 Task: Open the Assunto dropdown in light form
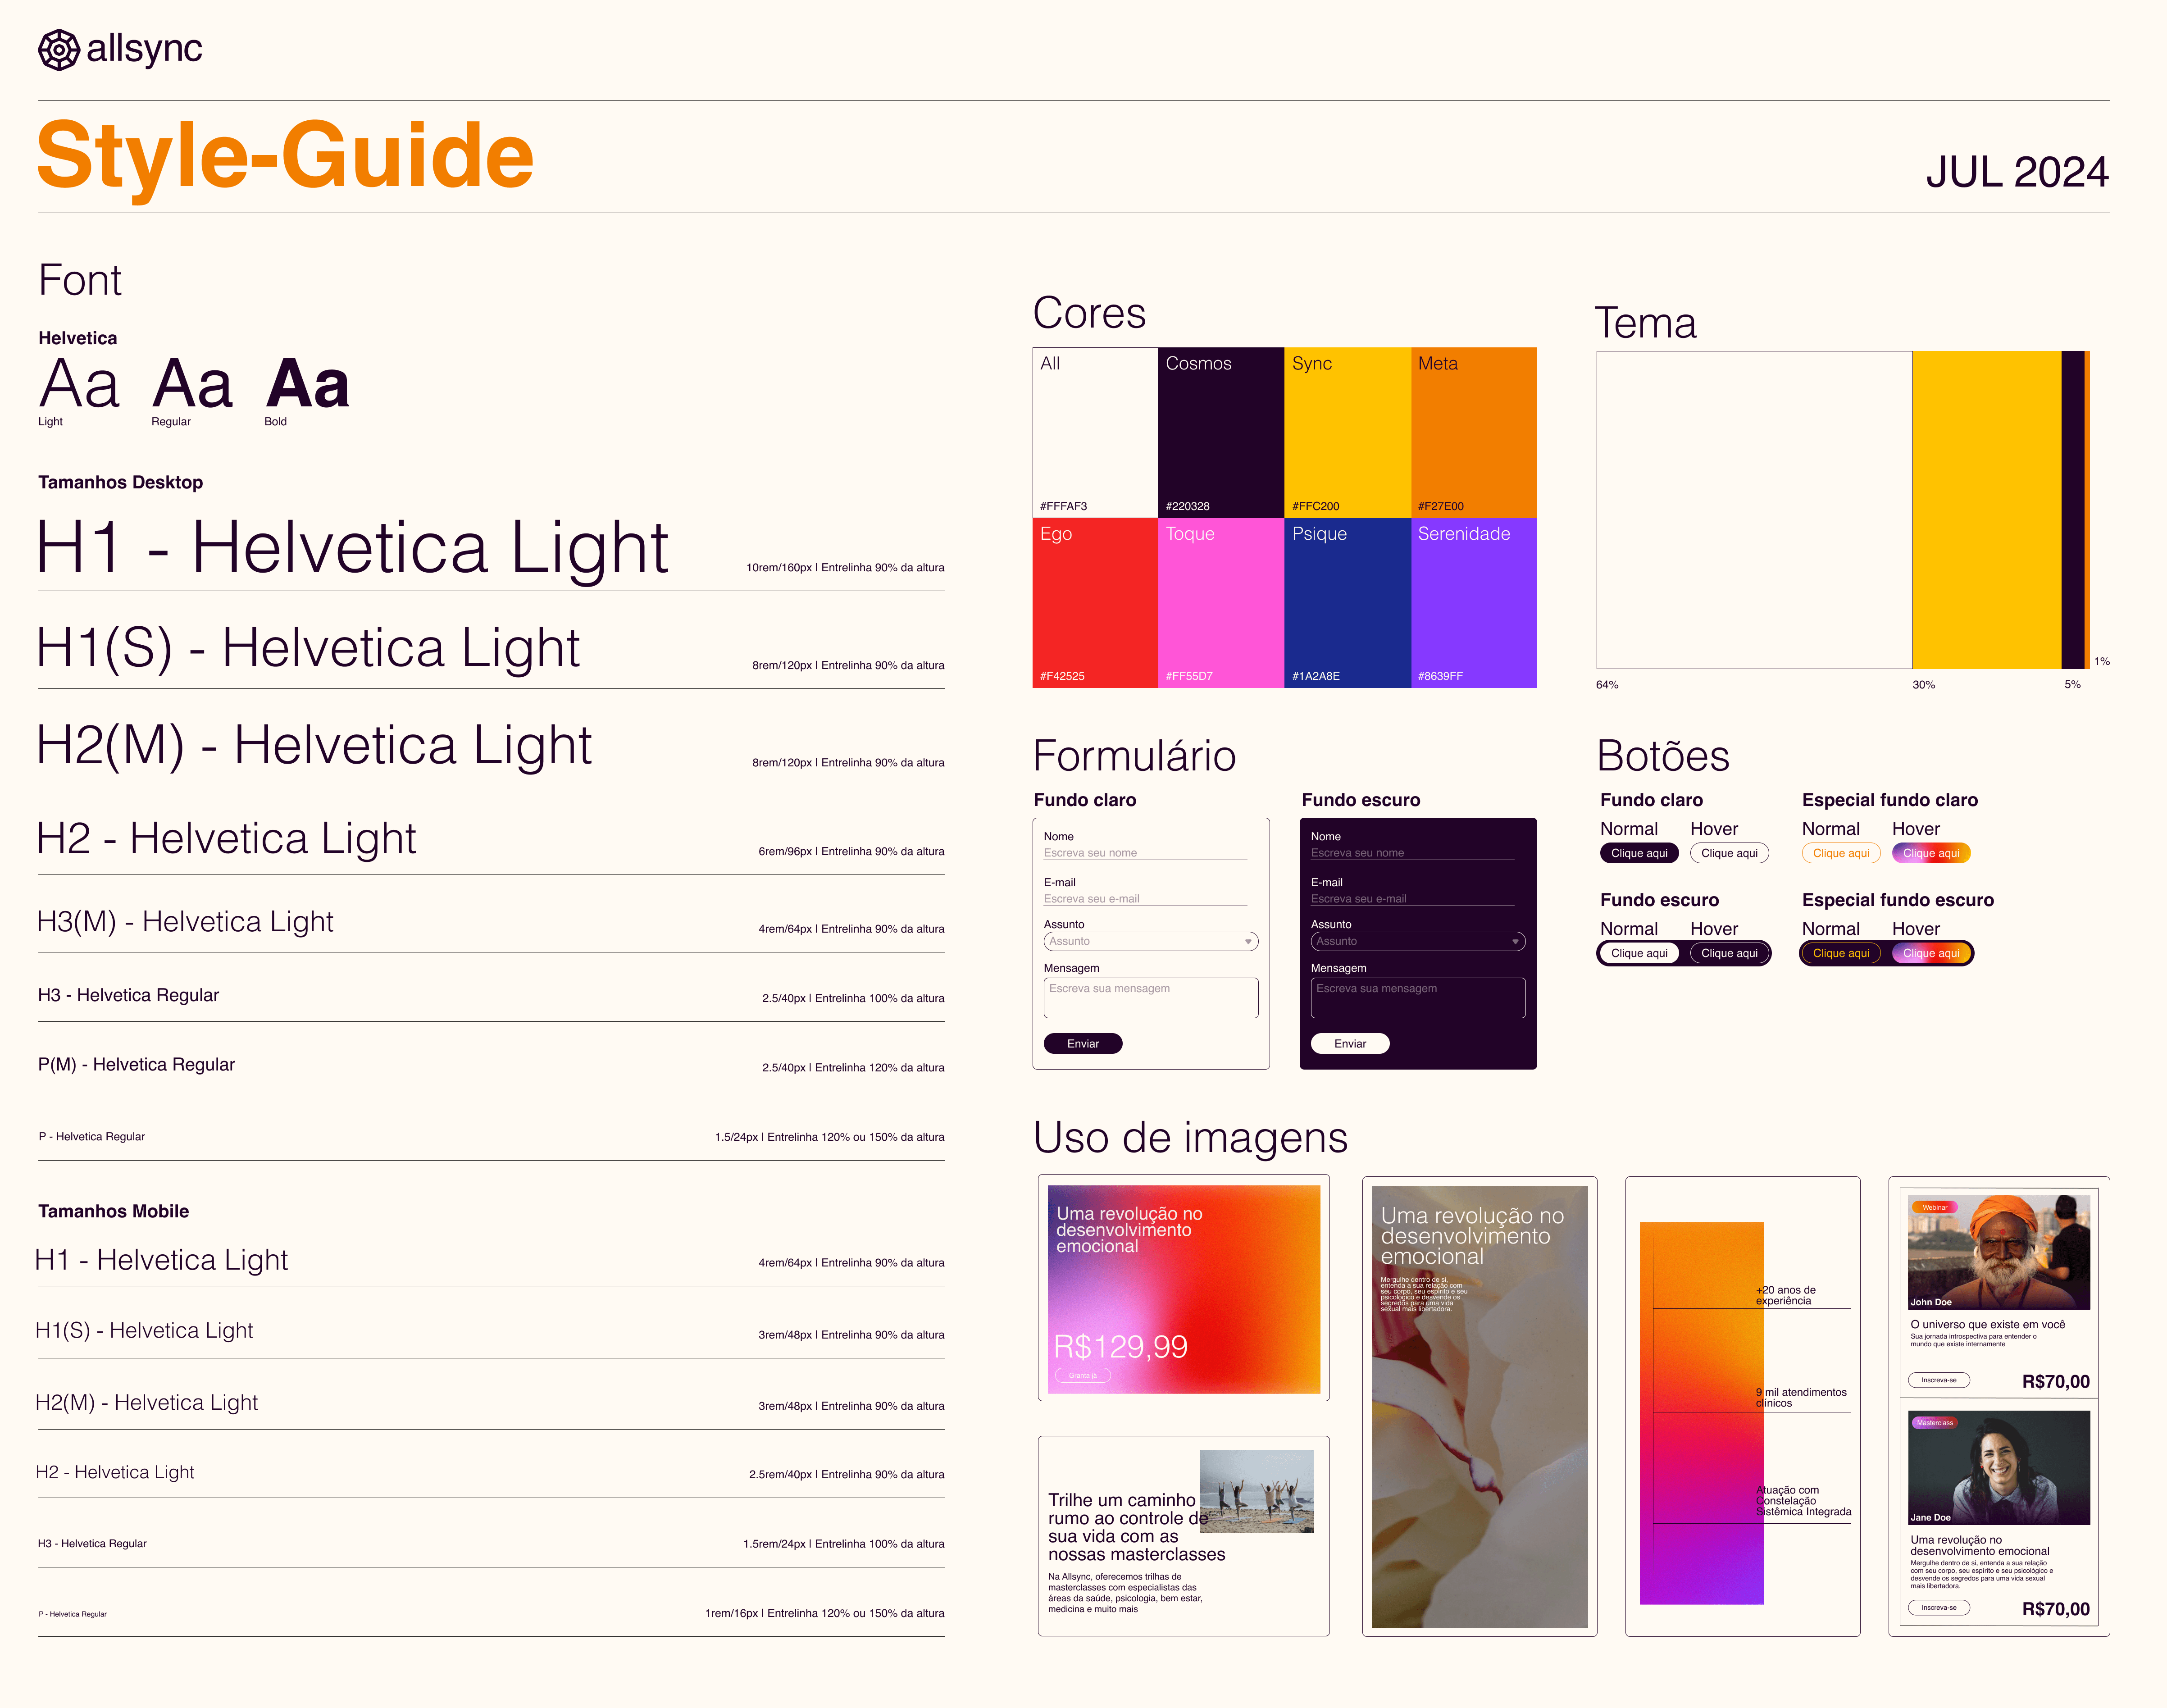coord(1150,941)
